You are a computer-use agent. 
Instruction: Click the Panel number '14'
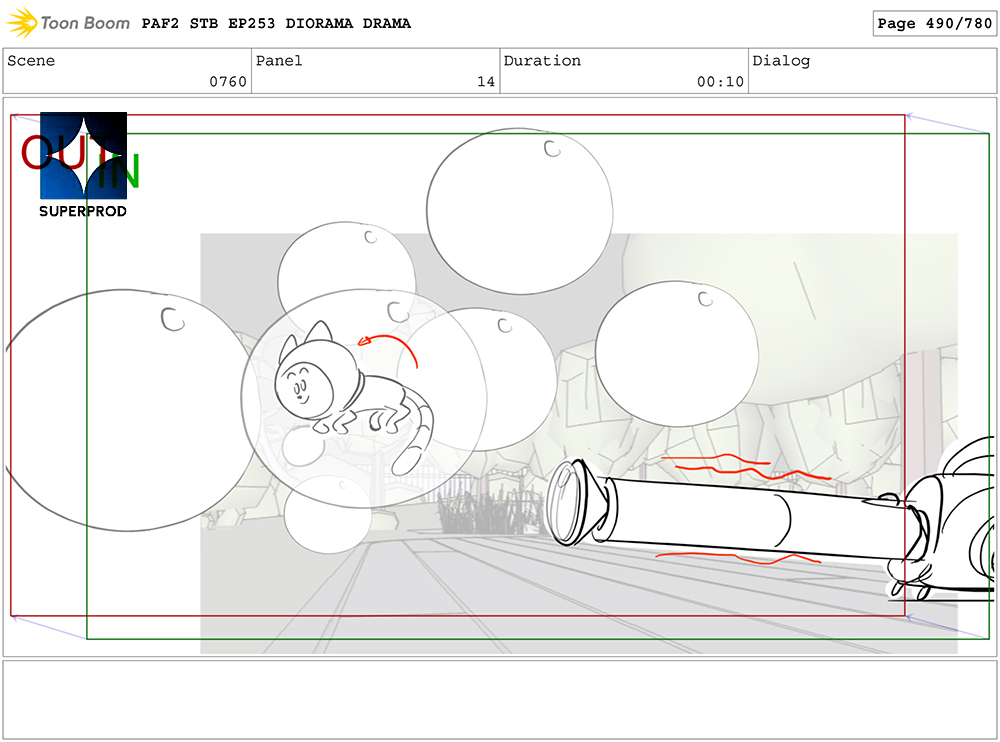pyautogui.click(x=486, y=82)
